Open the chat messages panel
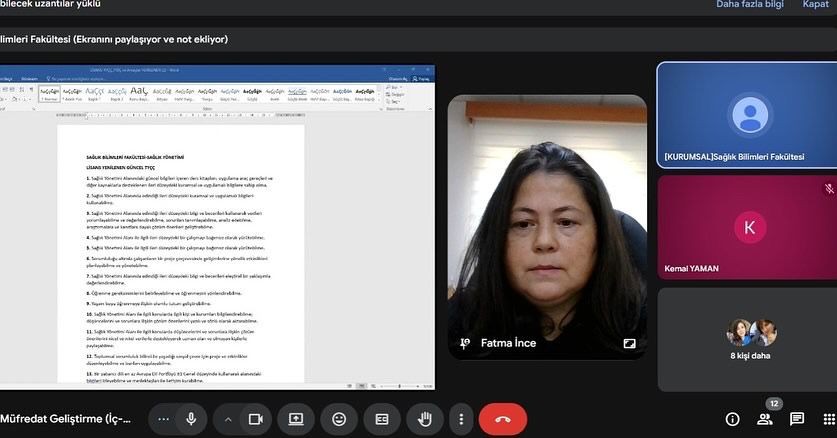 (x=797, y=419)
